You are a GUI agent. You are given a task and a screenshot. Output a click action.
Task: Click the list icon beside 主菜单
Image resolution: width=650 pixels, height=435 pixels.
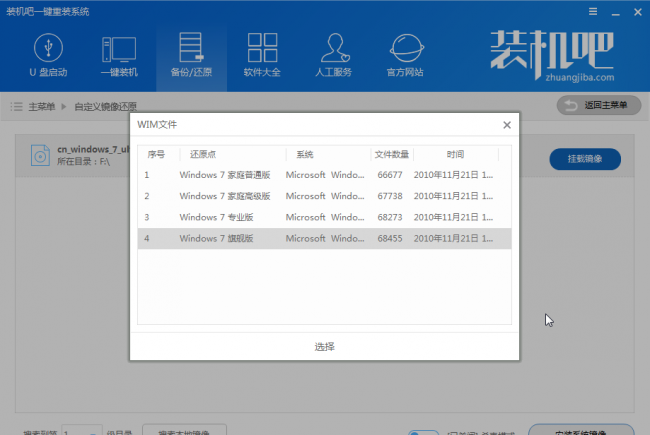pos(16,107)
